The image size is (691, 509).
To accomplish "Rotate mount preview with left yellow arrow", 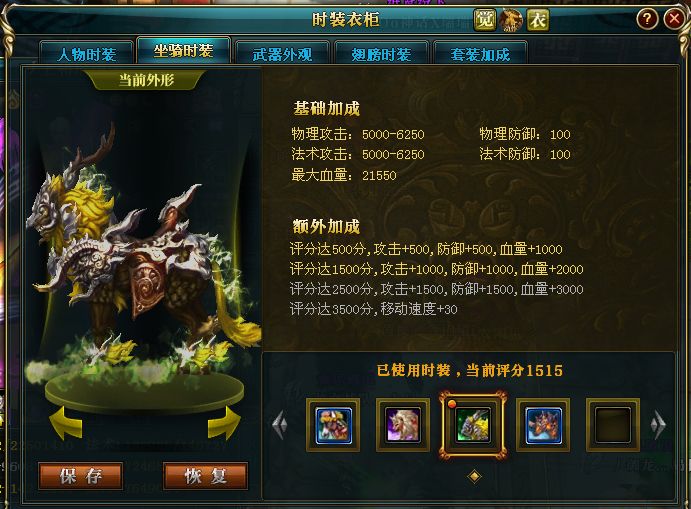I will coord(67,423).
